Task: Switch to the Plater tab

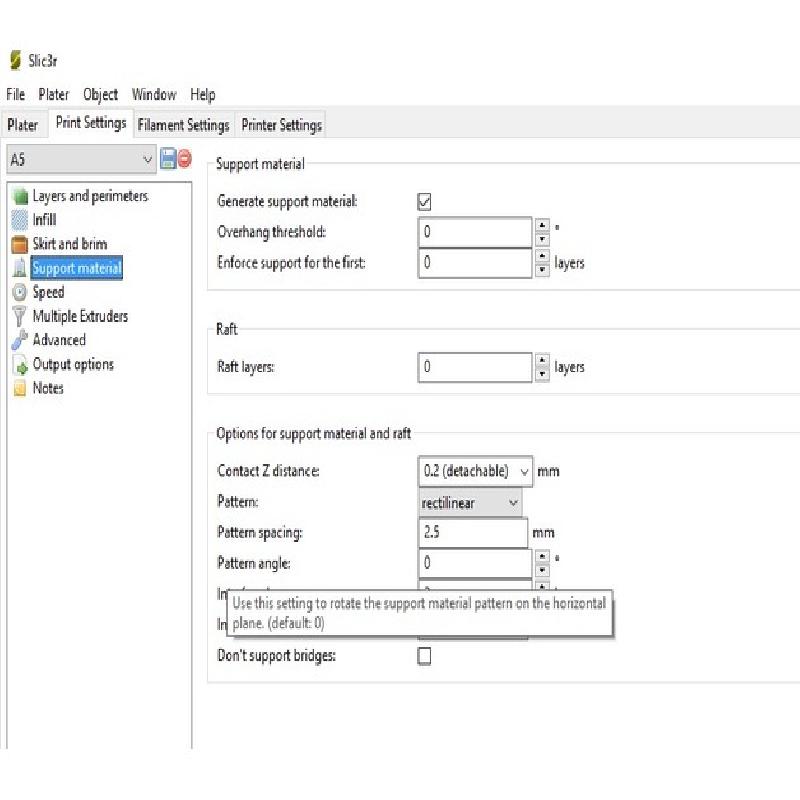Action: coord(23,124)
